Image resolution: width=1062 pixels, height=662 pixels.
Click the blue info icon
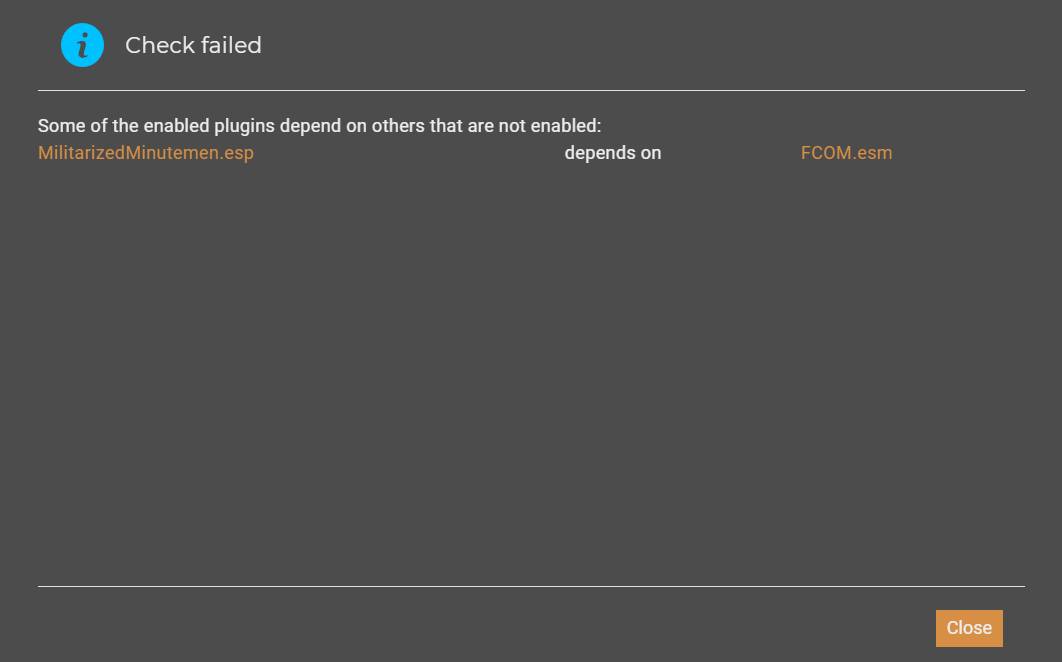[x=82, y=45]
